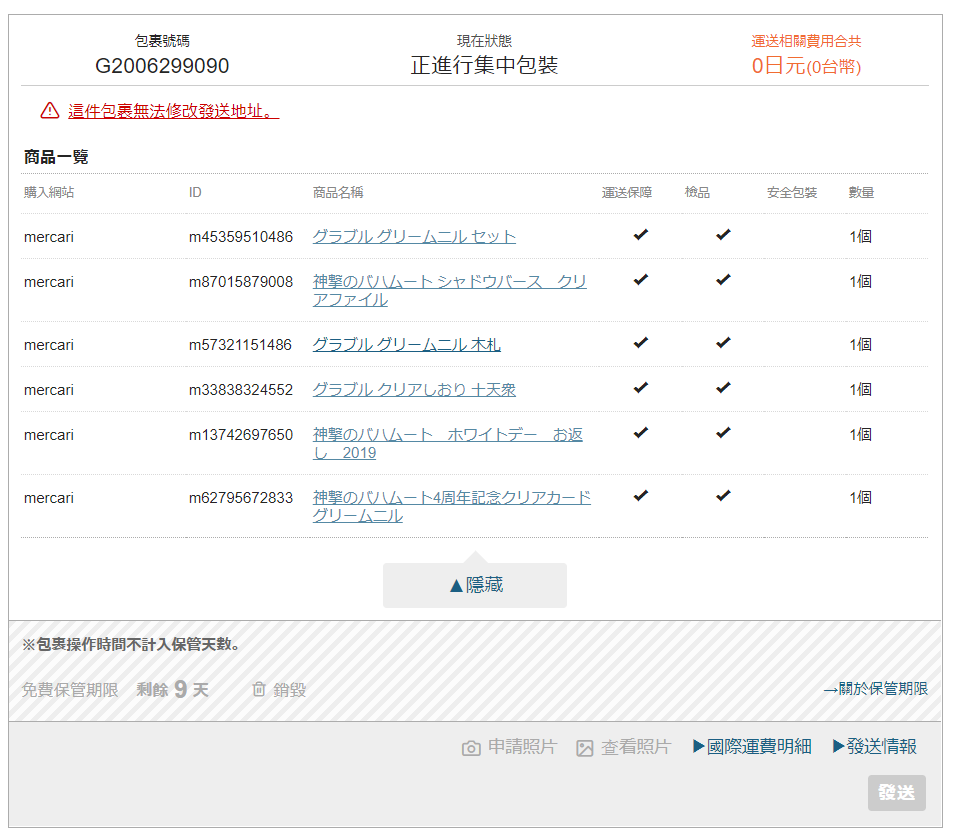
Task: Click the 檢品 checkmark for m45359510486
Action: coord(723,234)
